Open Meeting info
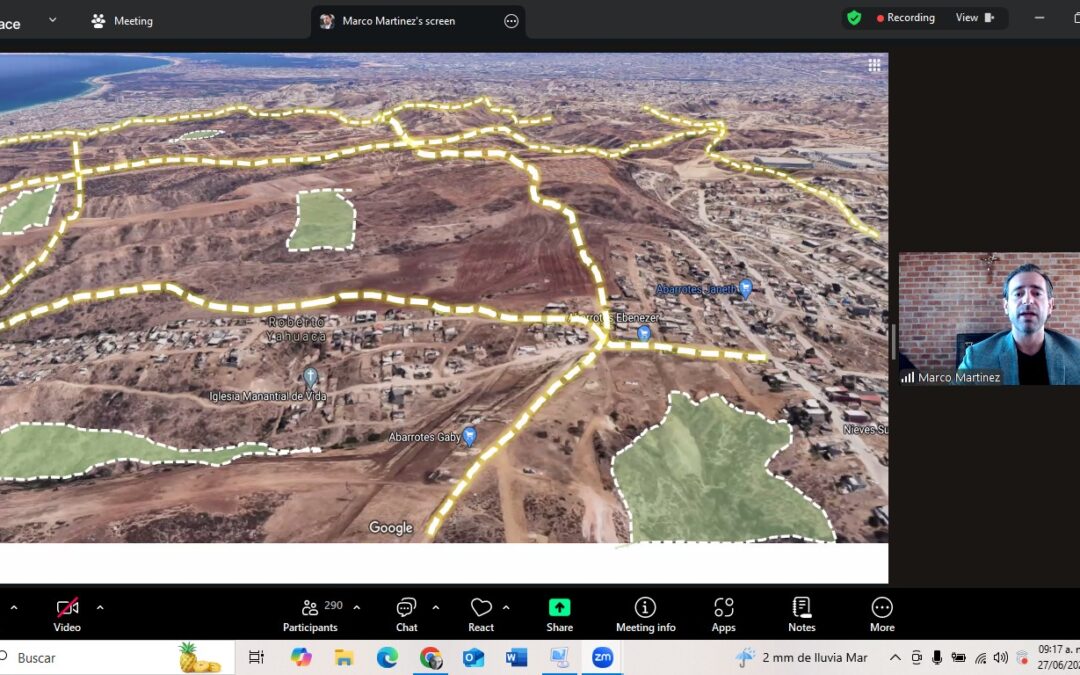The width and height of the screenshot is (1080, 675). pos(645,614)
